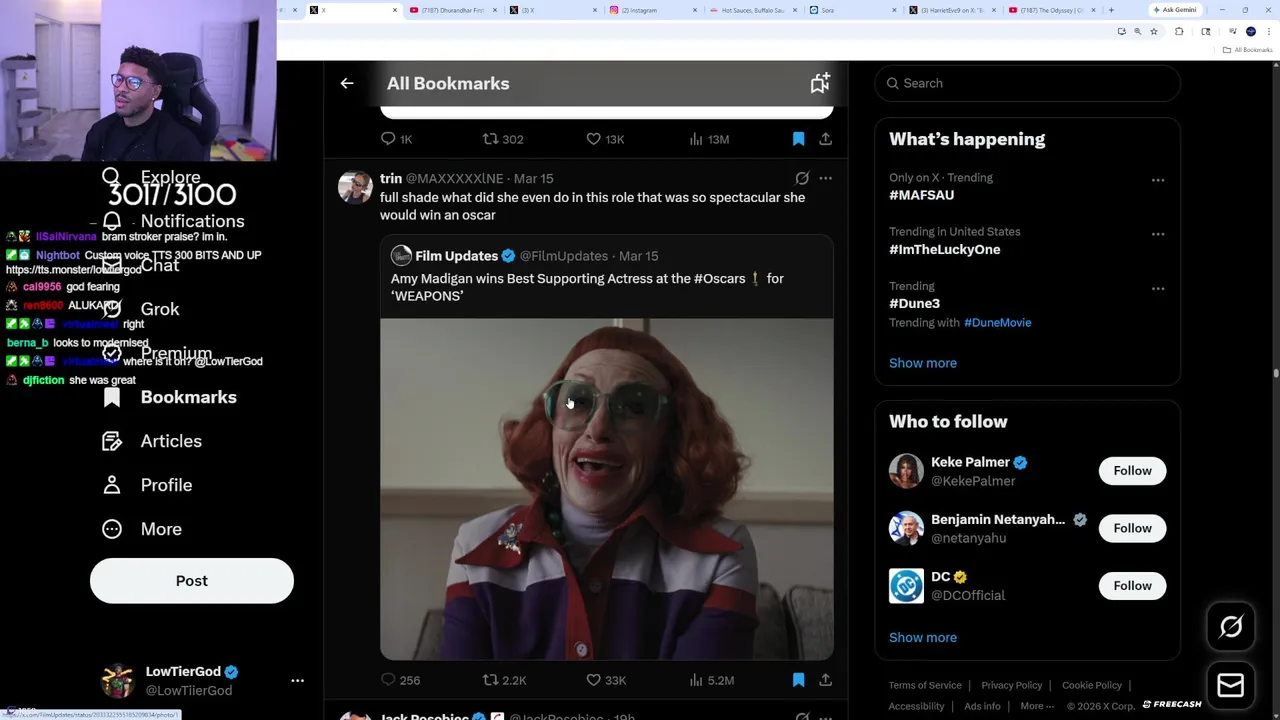
Task: Open more options on trin's tweet
Action: tap(825, 178)
